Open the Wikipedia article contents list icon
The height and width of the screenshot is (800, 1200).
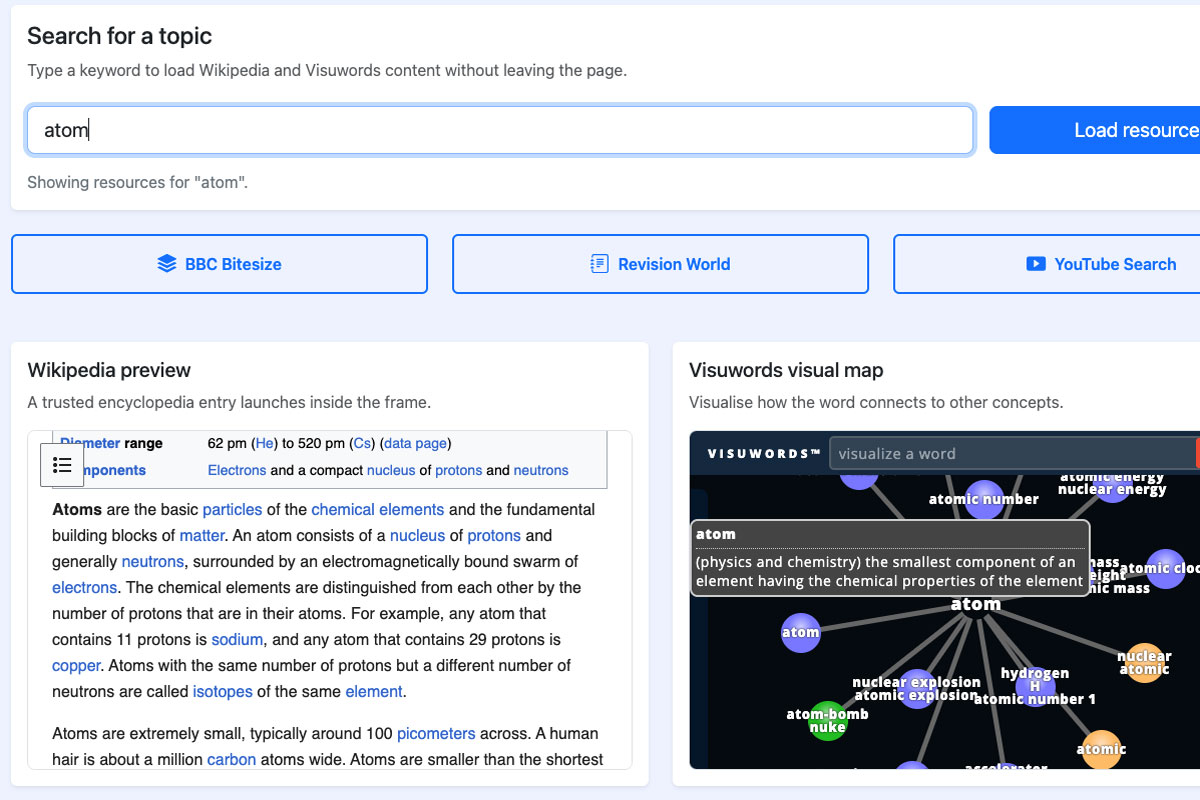(62, 465)
